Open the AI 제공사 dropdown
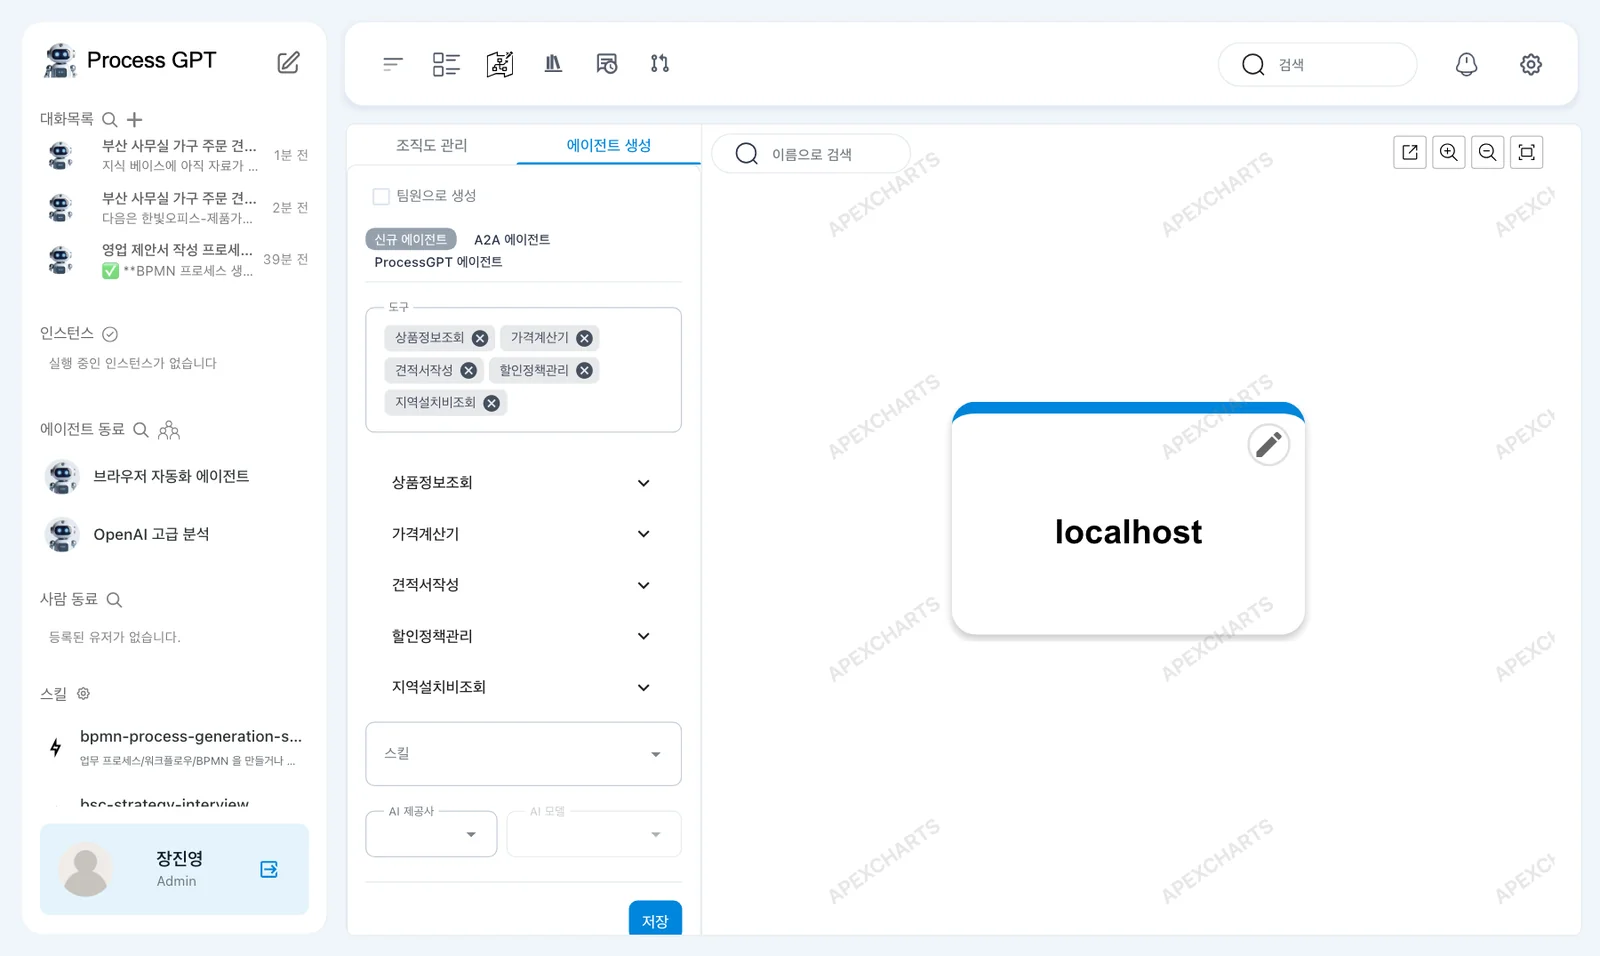The height and width of the screenshot is (956, 1600). pyautogui.click(x=431, y=834)
